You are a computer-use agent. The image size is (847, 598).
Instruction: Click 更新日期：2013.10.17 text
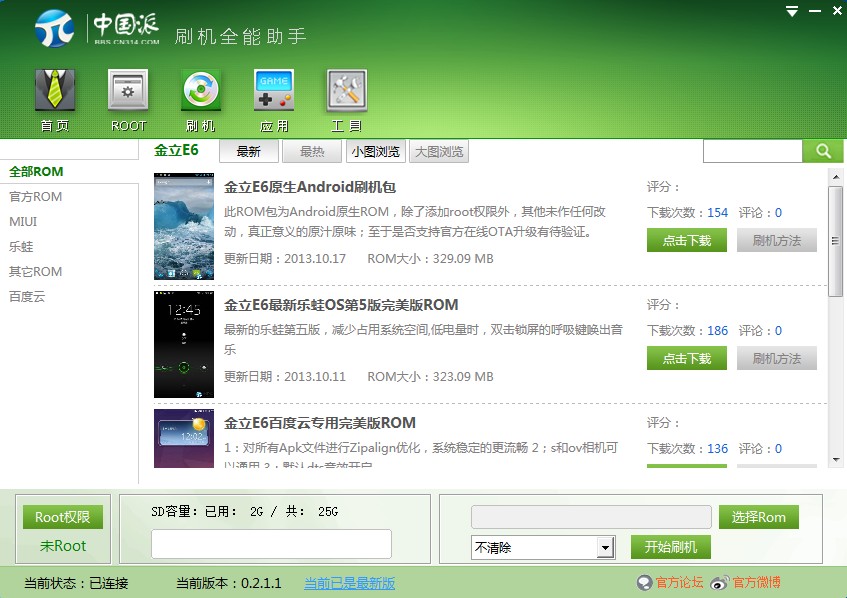coord(285,258)
